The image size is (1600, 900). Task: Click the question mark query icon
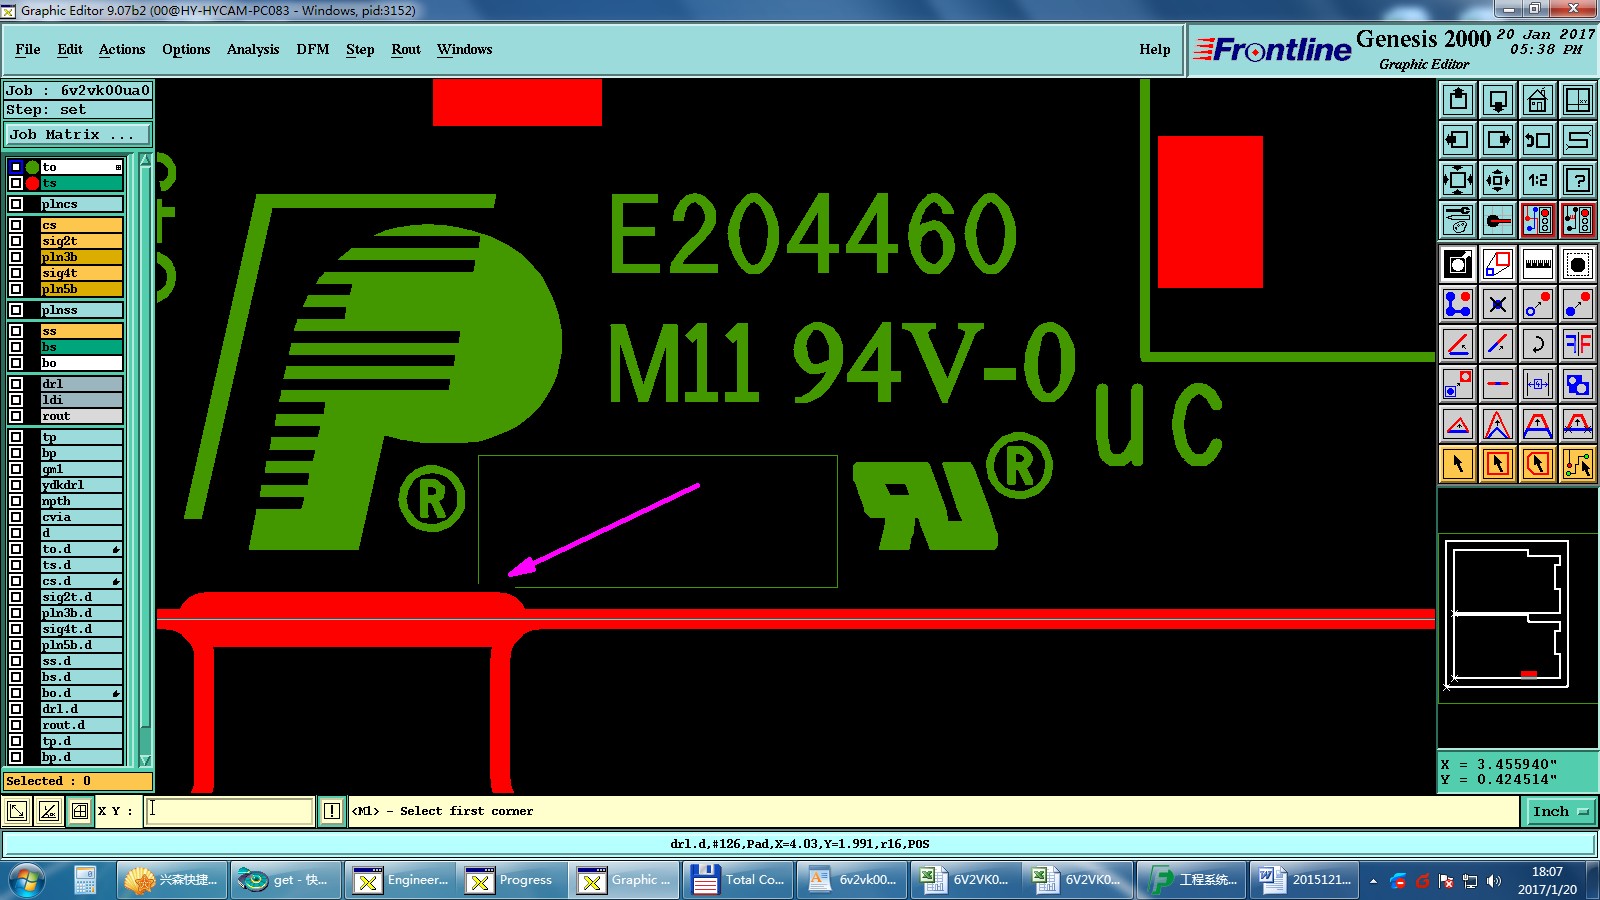[1578, 180]
